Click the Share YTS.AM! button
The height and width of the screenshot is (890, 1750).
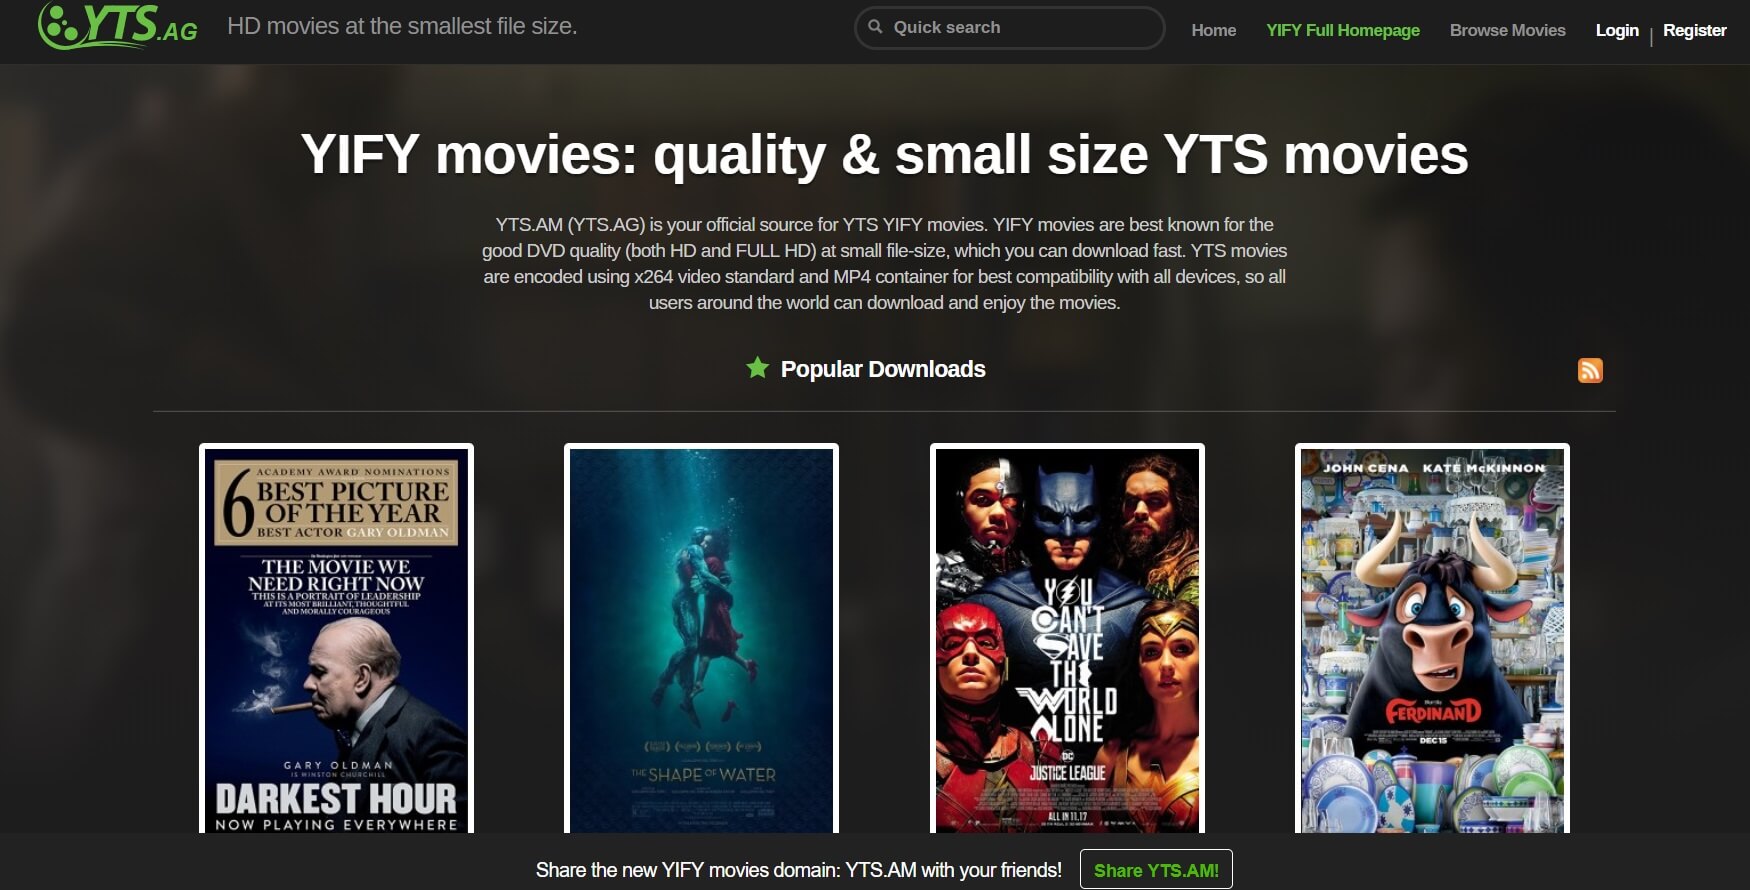click(x=1156, y=870)
